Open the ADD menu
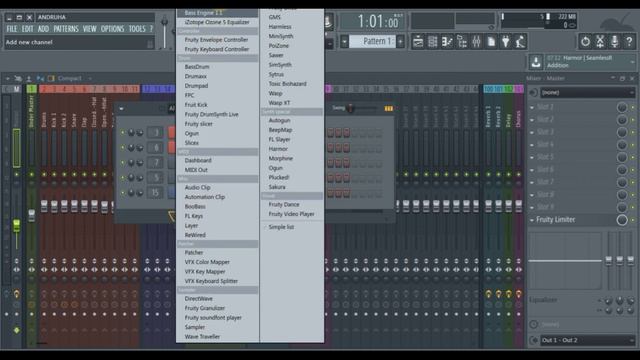The image size is (640, 360). pyautogui.click(x=43, y=29)
